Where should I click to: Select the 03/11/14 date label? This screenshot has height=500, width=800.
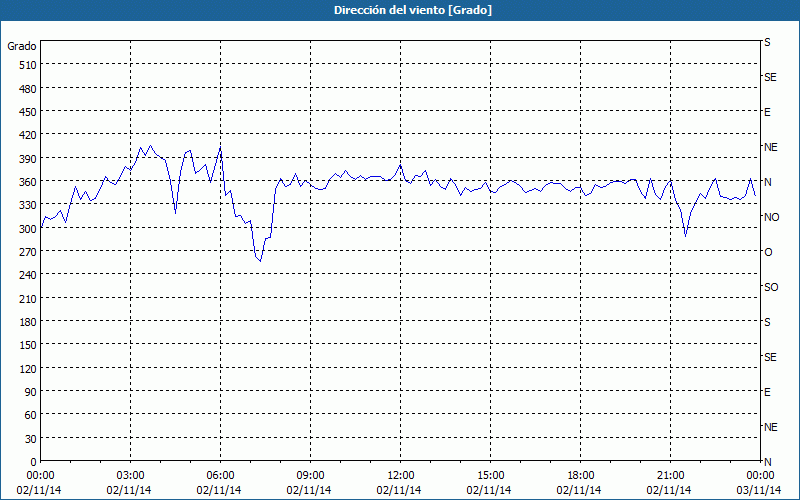pos(760,490)
